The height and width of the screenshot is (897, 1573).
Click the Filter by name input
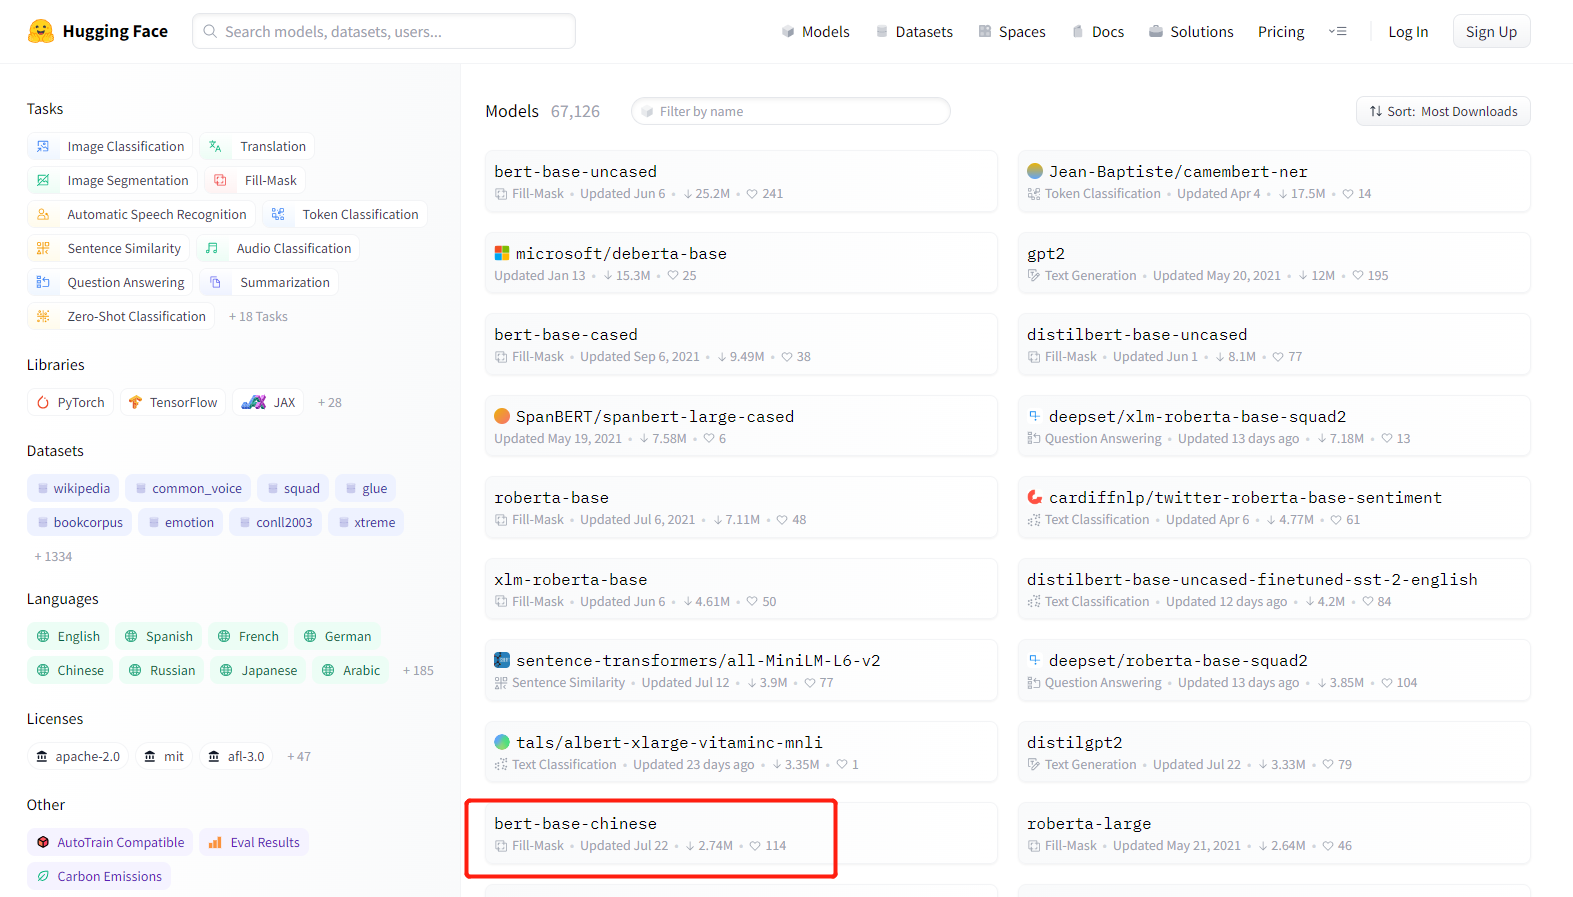(x=790, y=111)
